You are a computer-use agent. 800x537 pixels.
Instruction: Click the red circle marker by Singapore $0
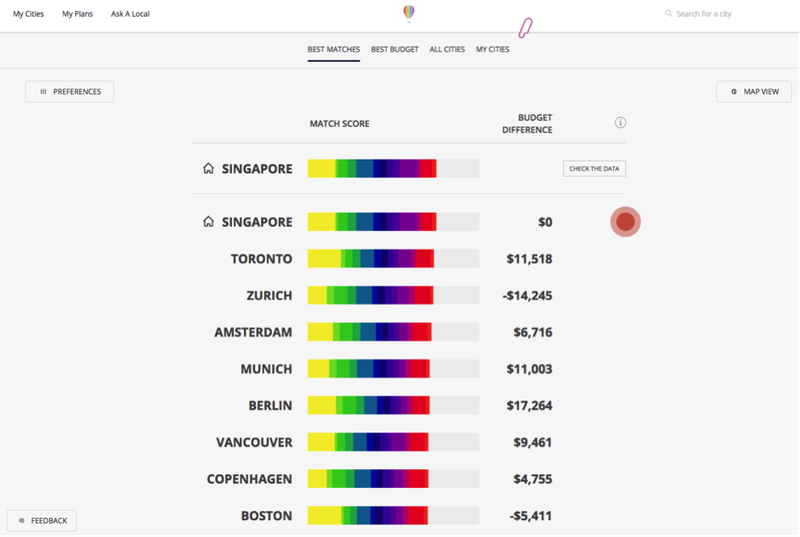pyautogui.click(x=626, y=222)
